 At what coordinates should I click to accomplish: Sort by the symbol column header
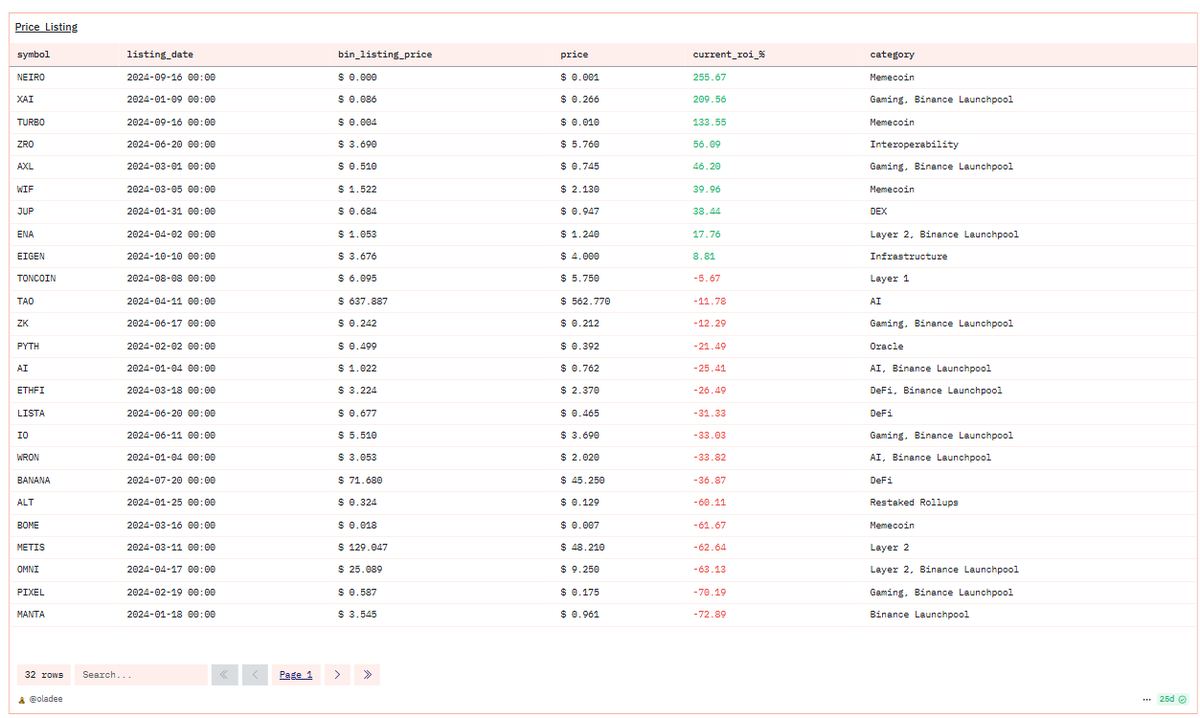[x=34, y=54]
